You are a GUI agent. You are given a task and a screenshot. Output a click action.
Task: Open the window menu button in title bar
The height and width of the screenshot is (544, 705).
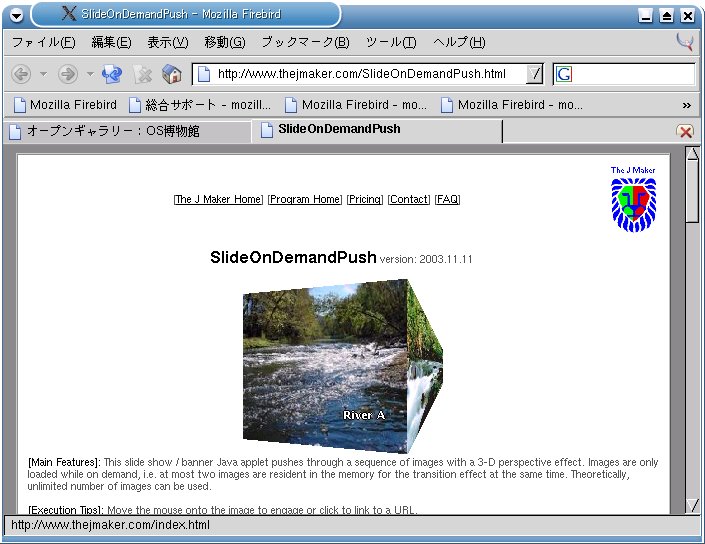pyautogui.click(x=16, y=16)
